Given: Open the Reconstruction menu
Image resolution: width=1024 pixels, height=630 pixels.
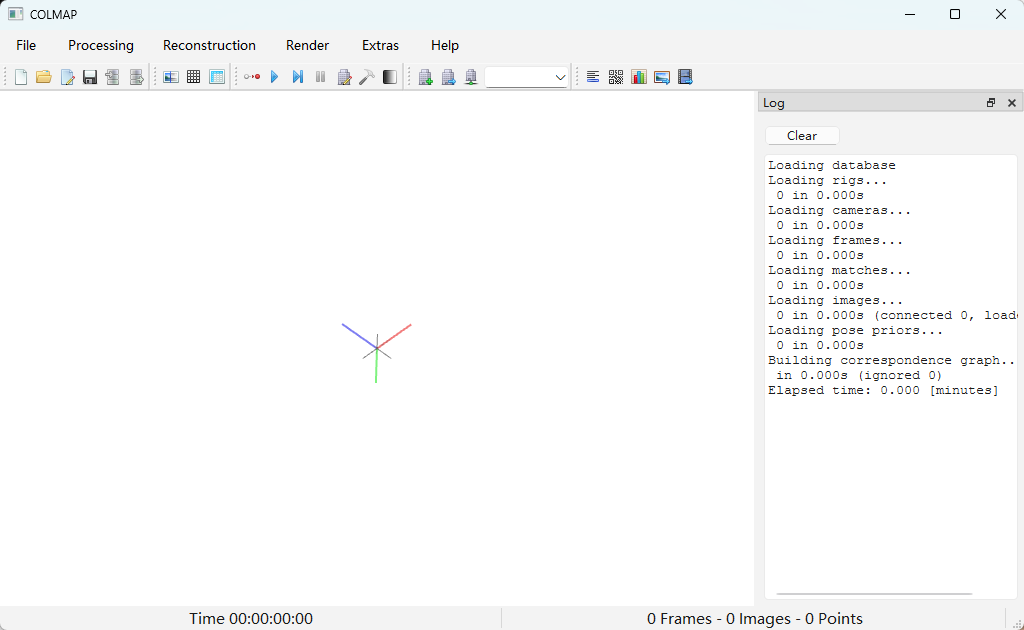Looking at the screenshot, I should [x=209, y=45].
